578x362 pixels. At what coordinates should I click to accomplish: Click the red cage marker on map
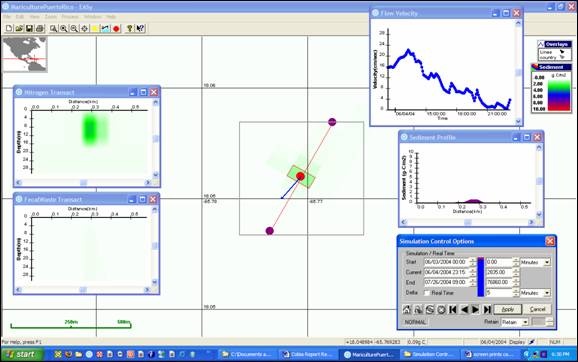click(300, 176)
